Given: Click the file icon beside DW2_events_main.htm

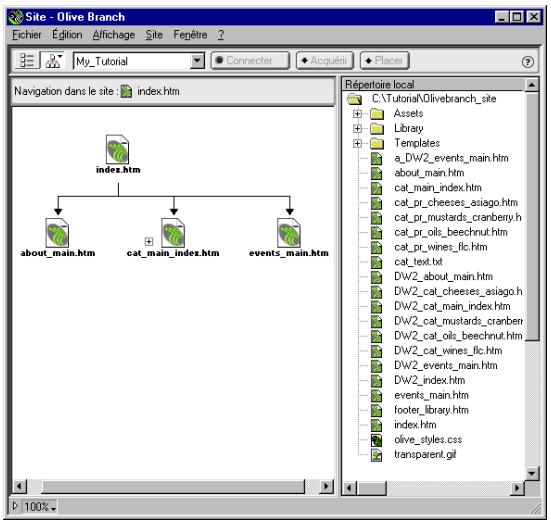Looking at the screenshot, I should [377, 366].
